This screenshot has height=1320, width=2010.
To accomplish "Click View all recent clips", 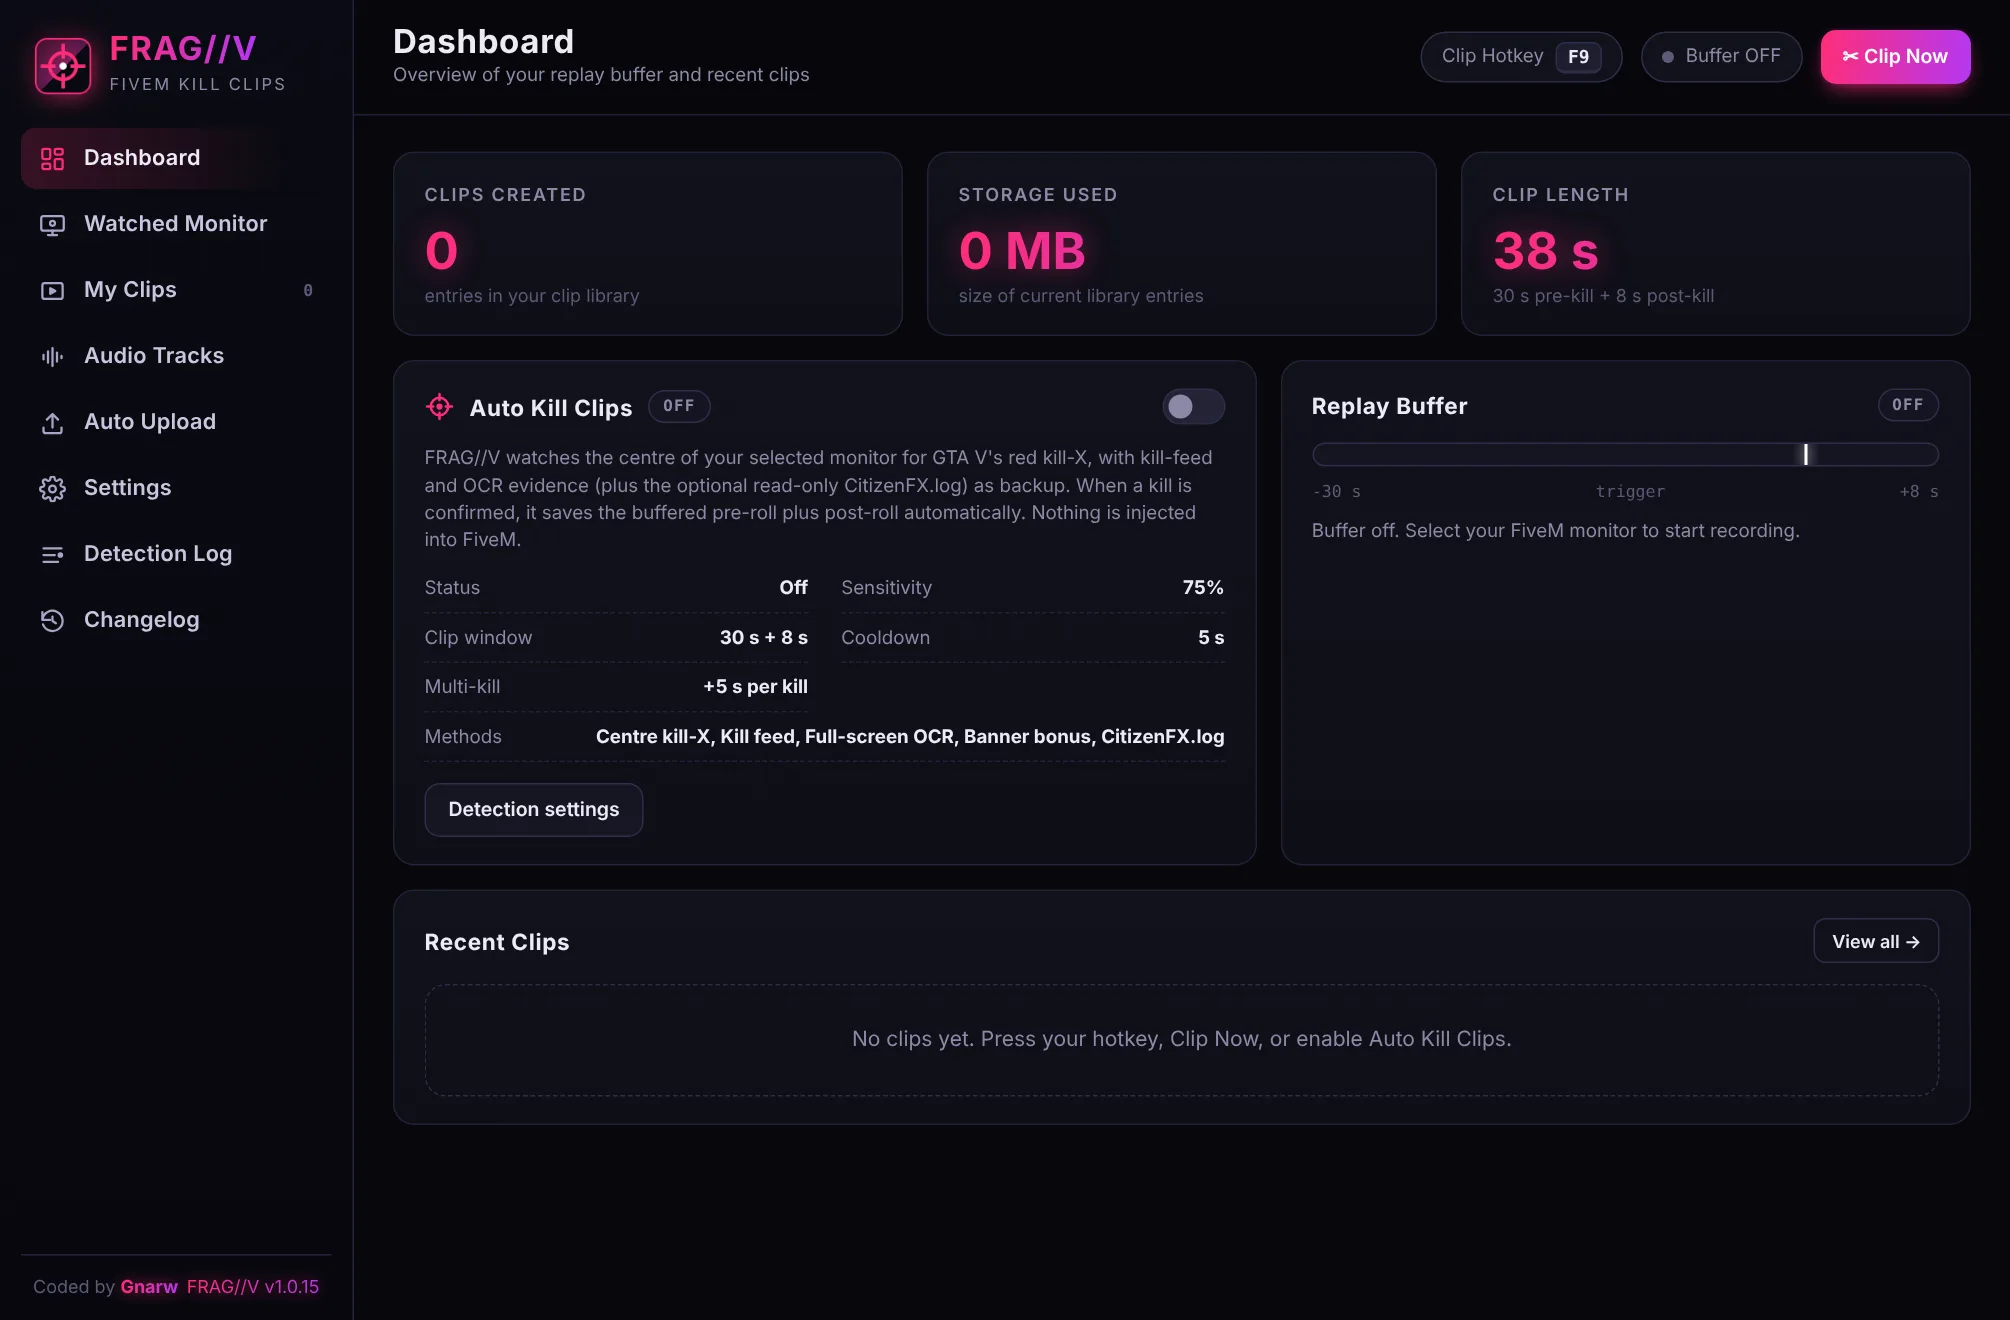I will pyautogui.click(x=1876, y=941).
